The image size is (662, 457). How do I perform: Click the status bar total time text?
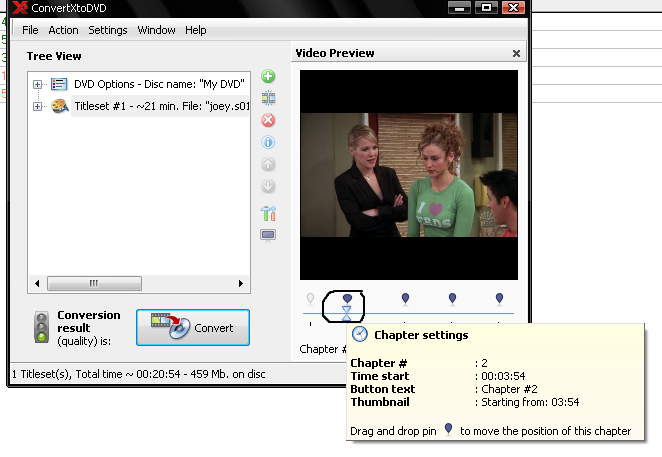click(139, 374)
